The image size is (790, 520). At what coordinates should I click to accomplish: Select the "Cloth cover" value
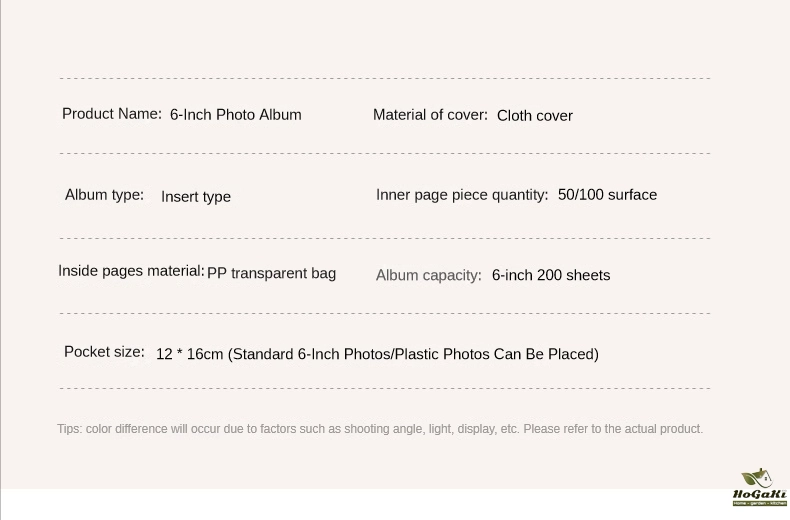(x=535, y=116)
